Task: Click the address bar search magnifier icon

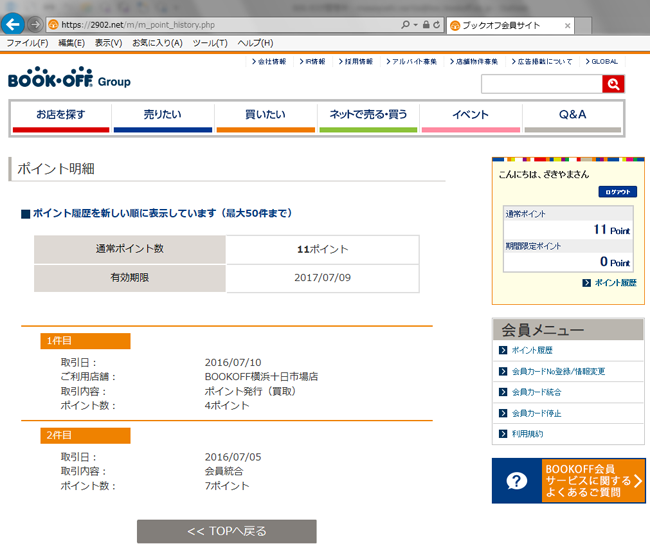Action: tap(405, 24)
